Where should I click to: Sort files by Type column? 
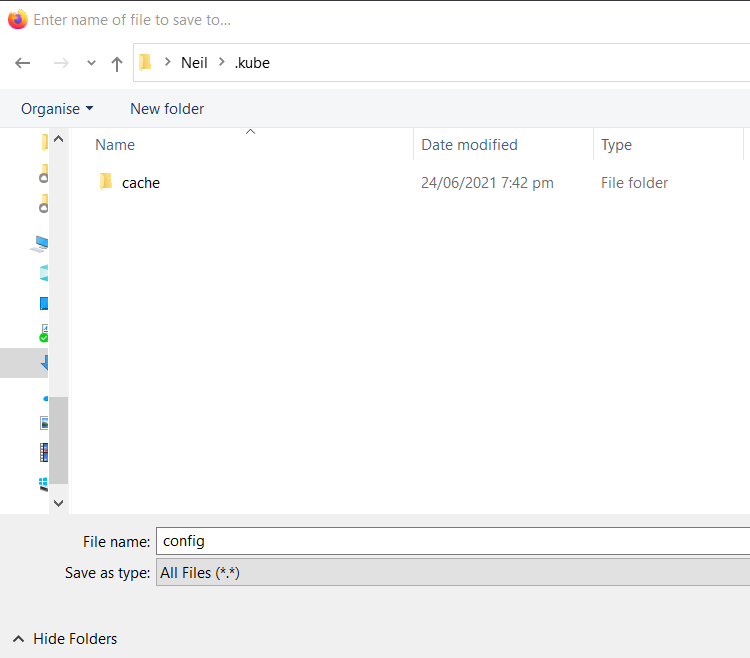tap(616, 145)
